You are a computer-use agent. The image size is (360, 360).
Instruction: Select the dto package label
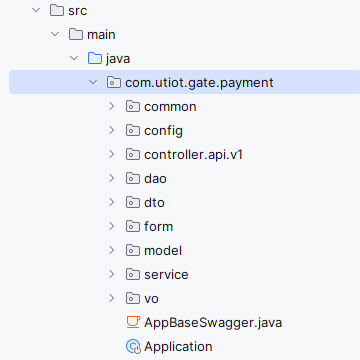point(154,203)
